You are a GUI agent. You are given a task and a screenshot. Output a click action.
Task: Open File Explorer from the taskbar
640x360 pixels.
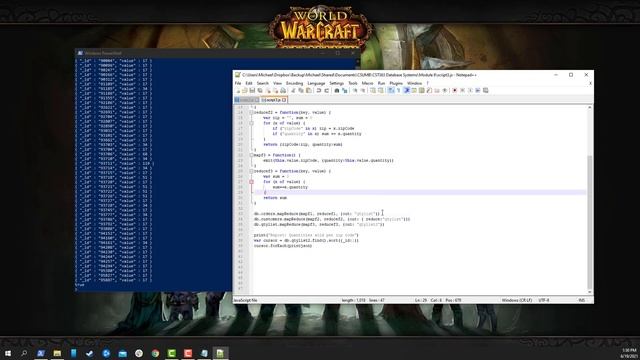(x=57, y=353)
